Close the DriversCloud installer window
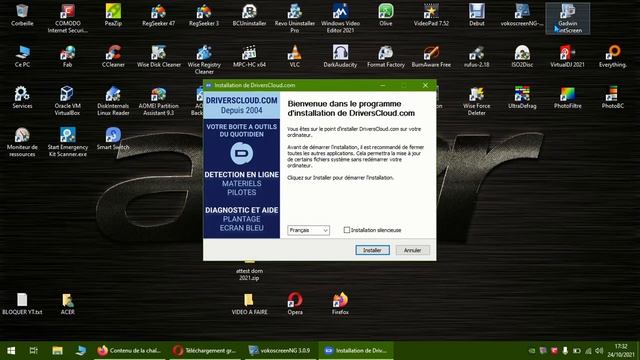Viewport: 640px width, 360px height. (425, 85)
